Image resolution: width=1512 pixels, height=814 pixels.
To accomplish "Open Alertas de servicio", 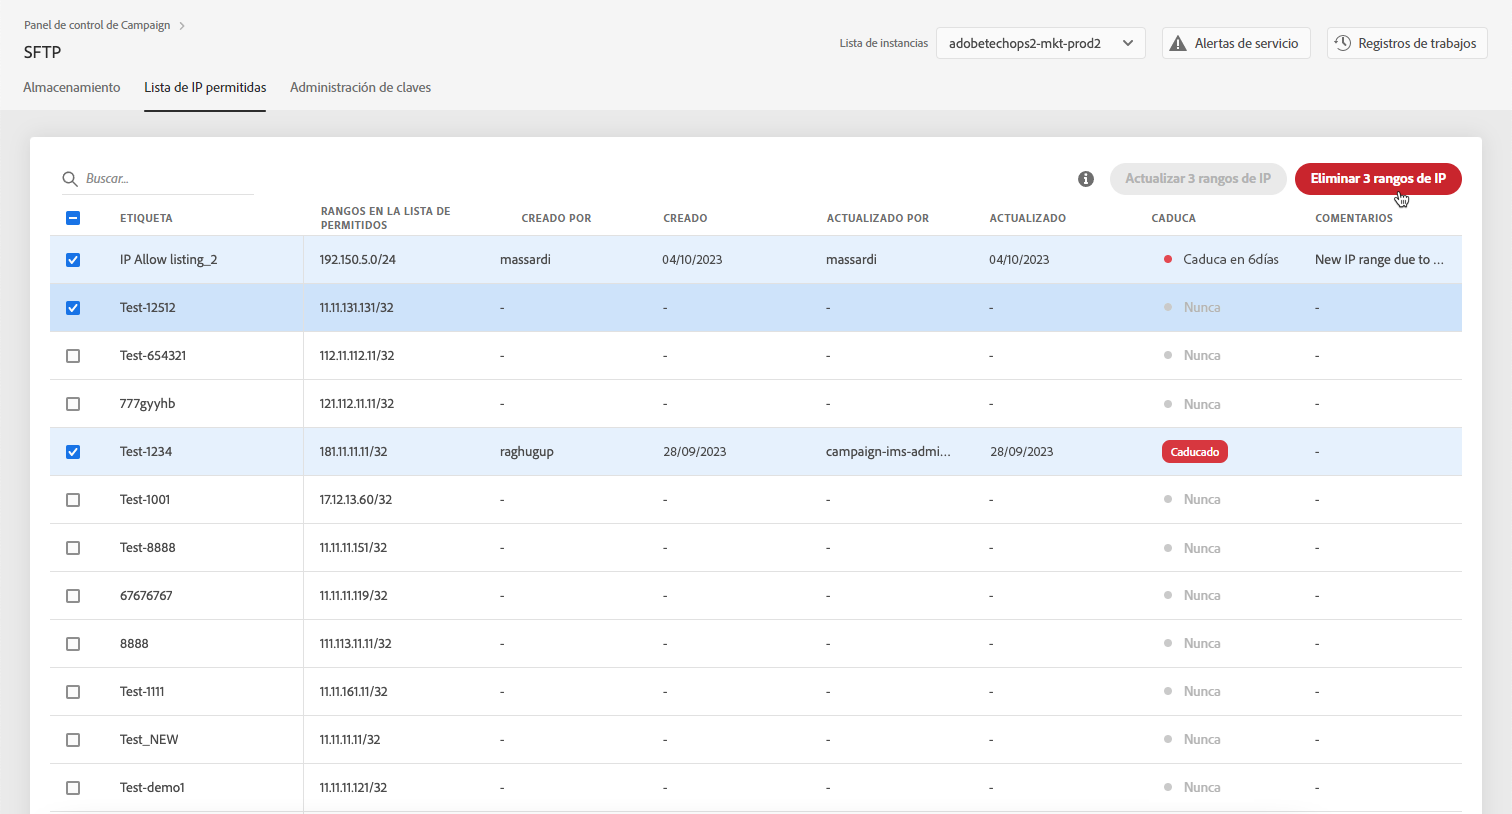I will coord(1236,43).
